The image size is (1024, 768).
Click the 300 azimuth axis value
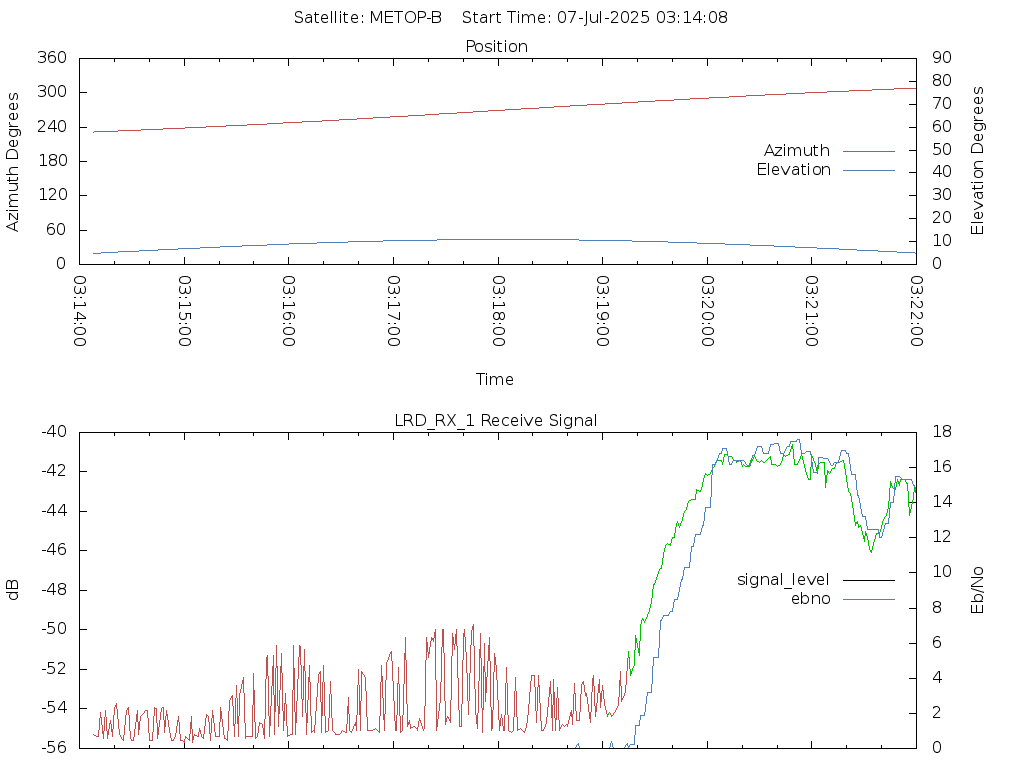tap(52, 92)
